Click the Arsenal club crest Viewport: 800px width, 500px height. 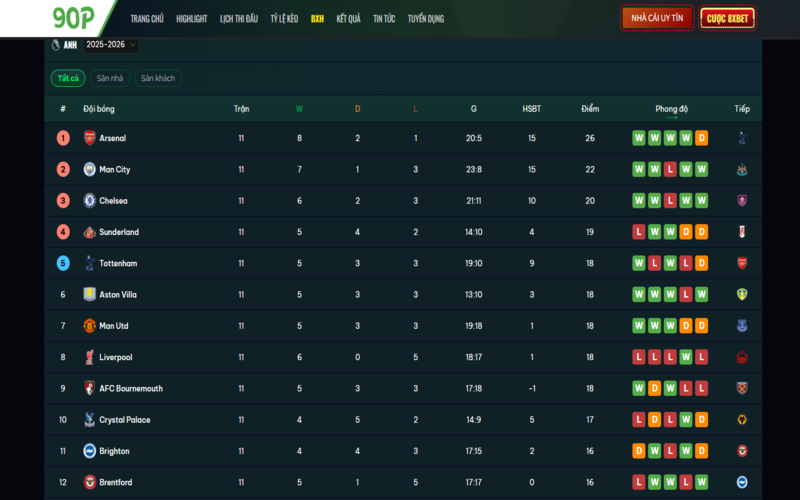pyautogui.click(x=90, y=138)
